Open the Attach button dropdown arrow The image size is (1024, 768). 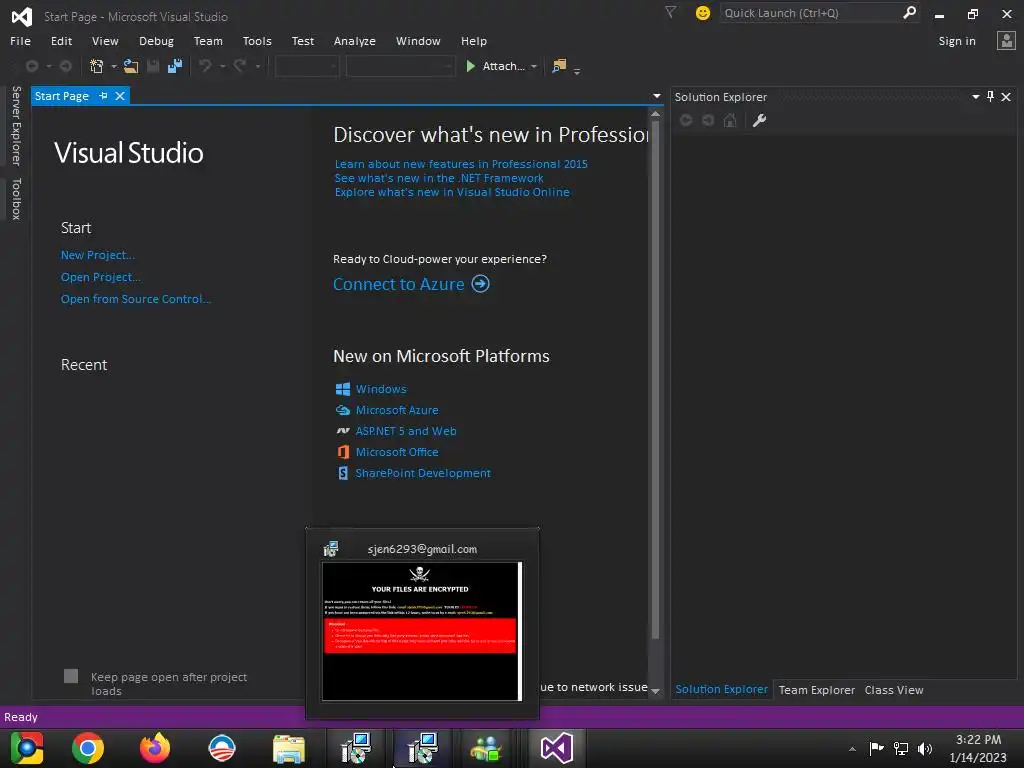534,67
